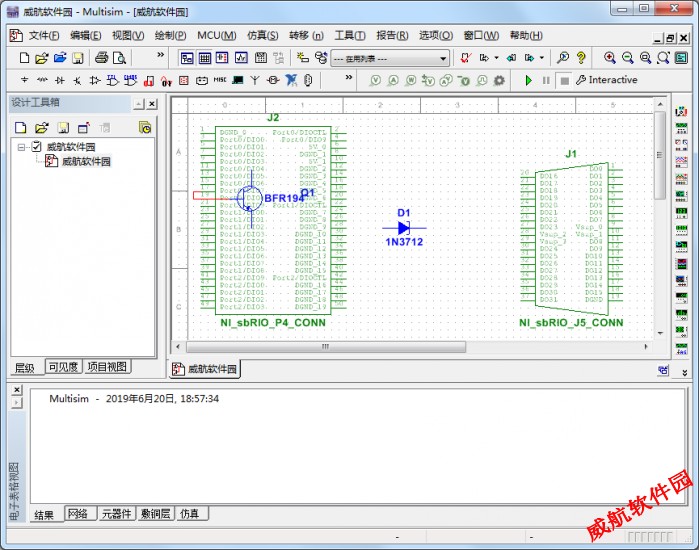Open the 编辑(E) menu
The height and width of the screenshot is (550, 699).
click(x=86, y=36)
